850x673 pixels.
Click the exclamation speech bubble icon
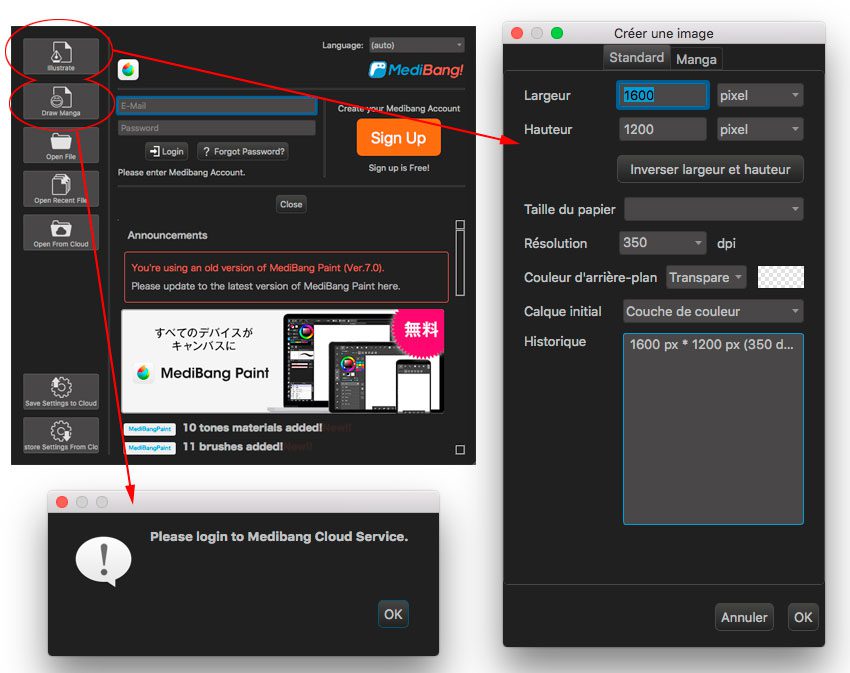pos(104,561)
